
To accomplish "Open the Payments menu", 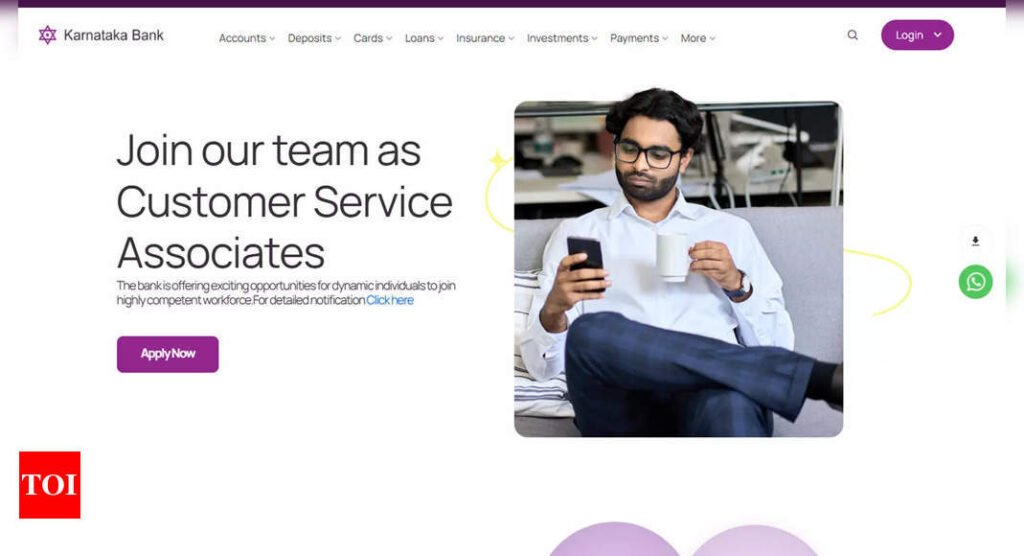I will [639, 39].
